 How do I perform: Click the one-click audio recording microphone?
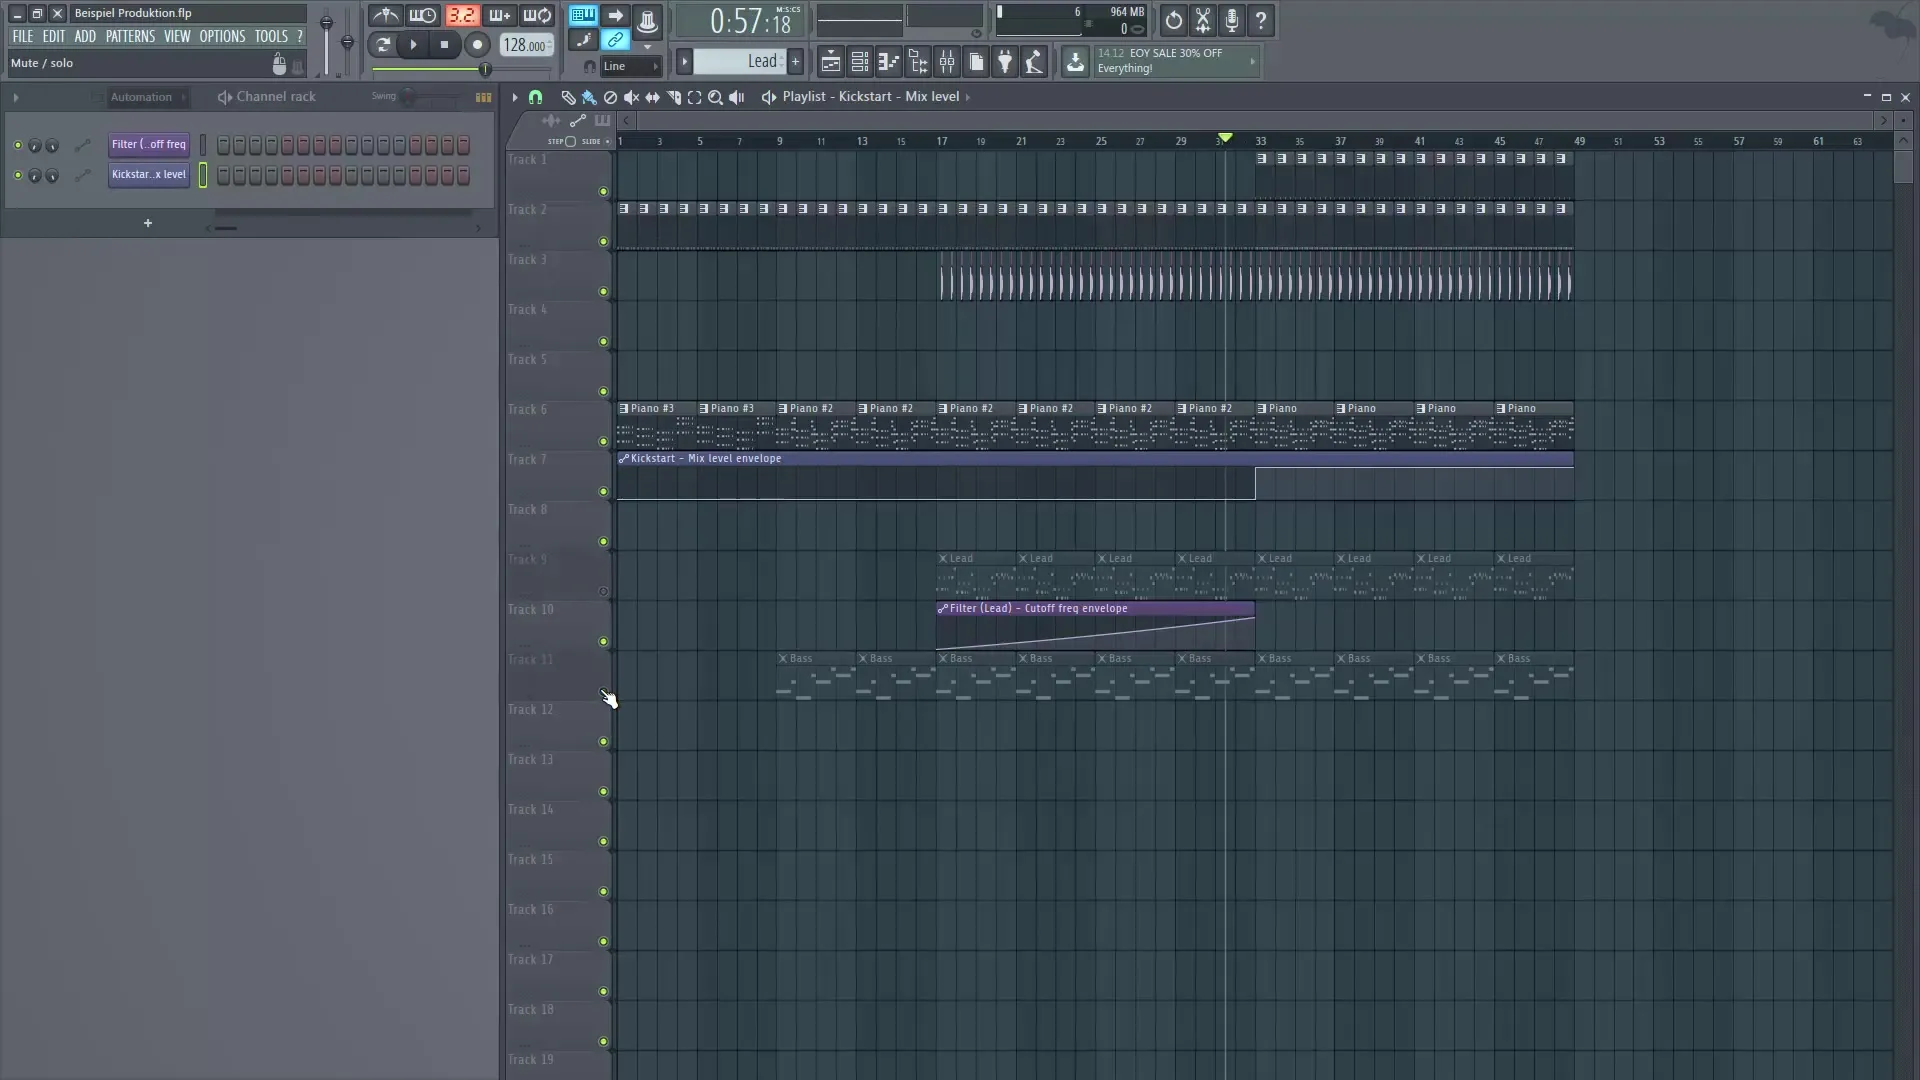(1232, 20)
